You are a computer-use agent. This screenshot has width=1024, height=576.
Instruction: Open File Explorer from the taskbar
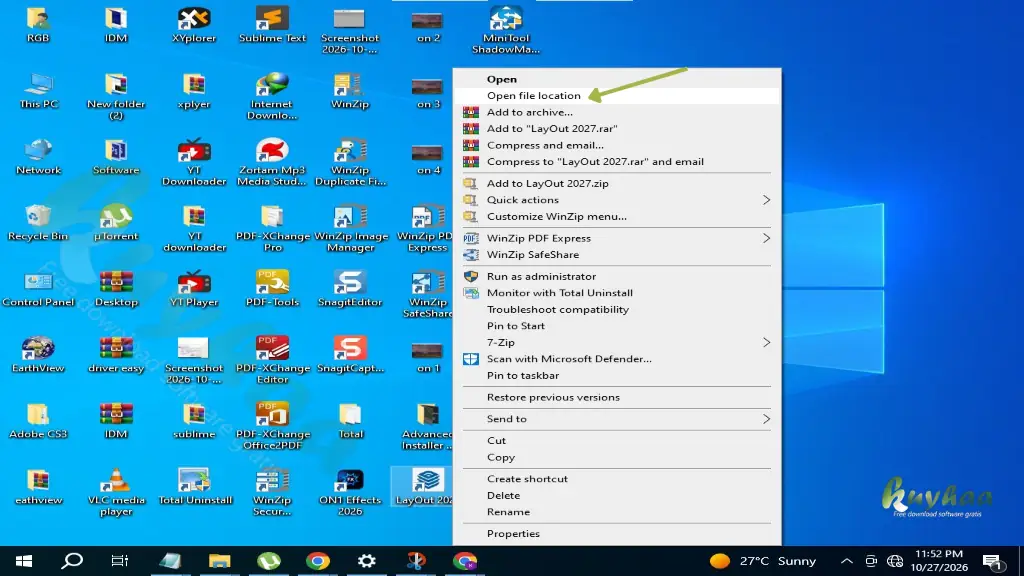219,561
